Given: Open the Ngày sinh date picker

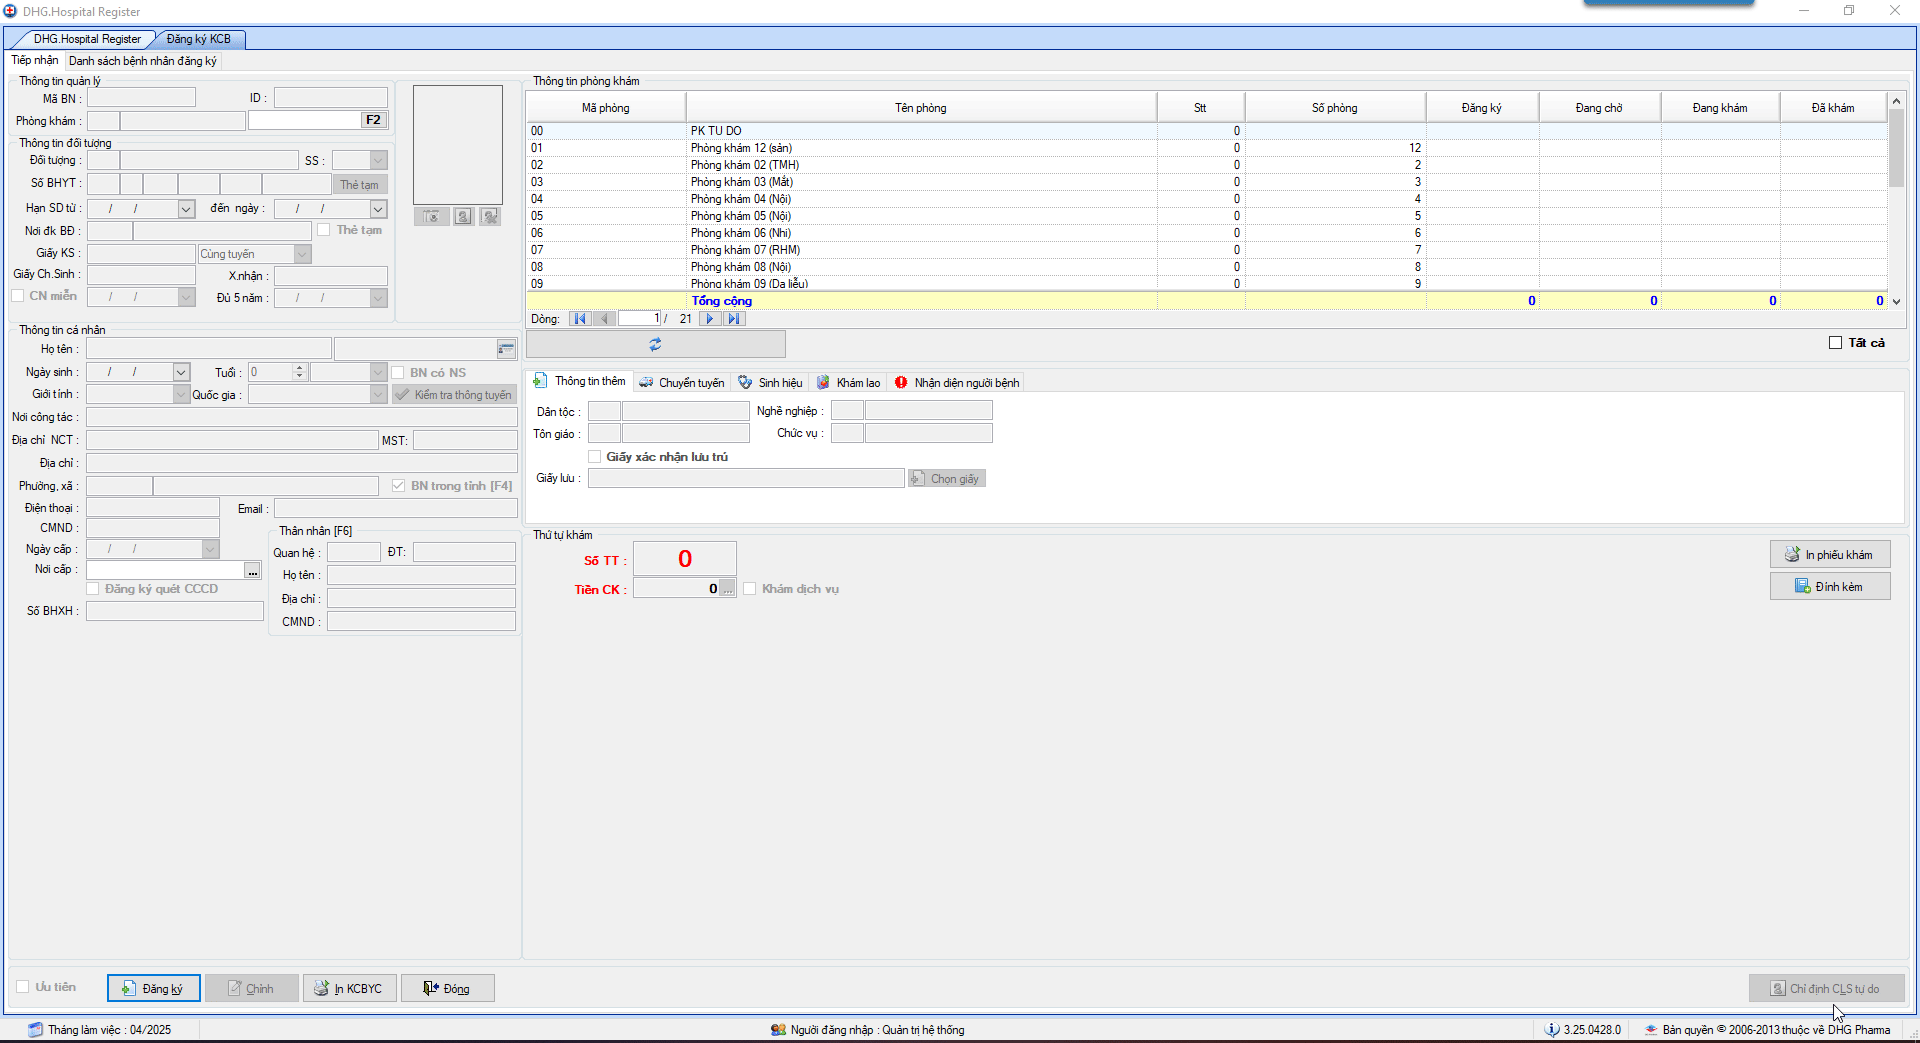Looking at the screenshot, I should click(181, 372).
